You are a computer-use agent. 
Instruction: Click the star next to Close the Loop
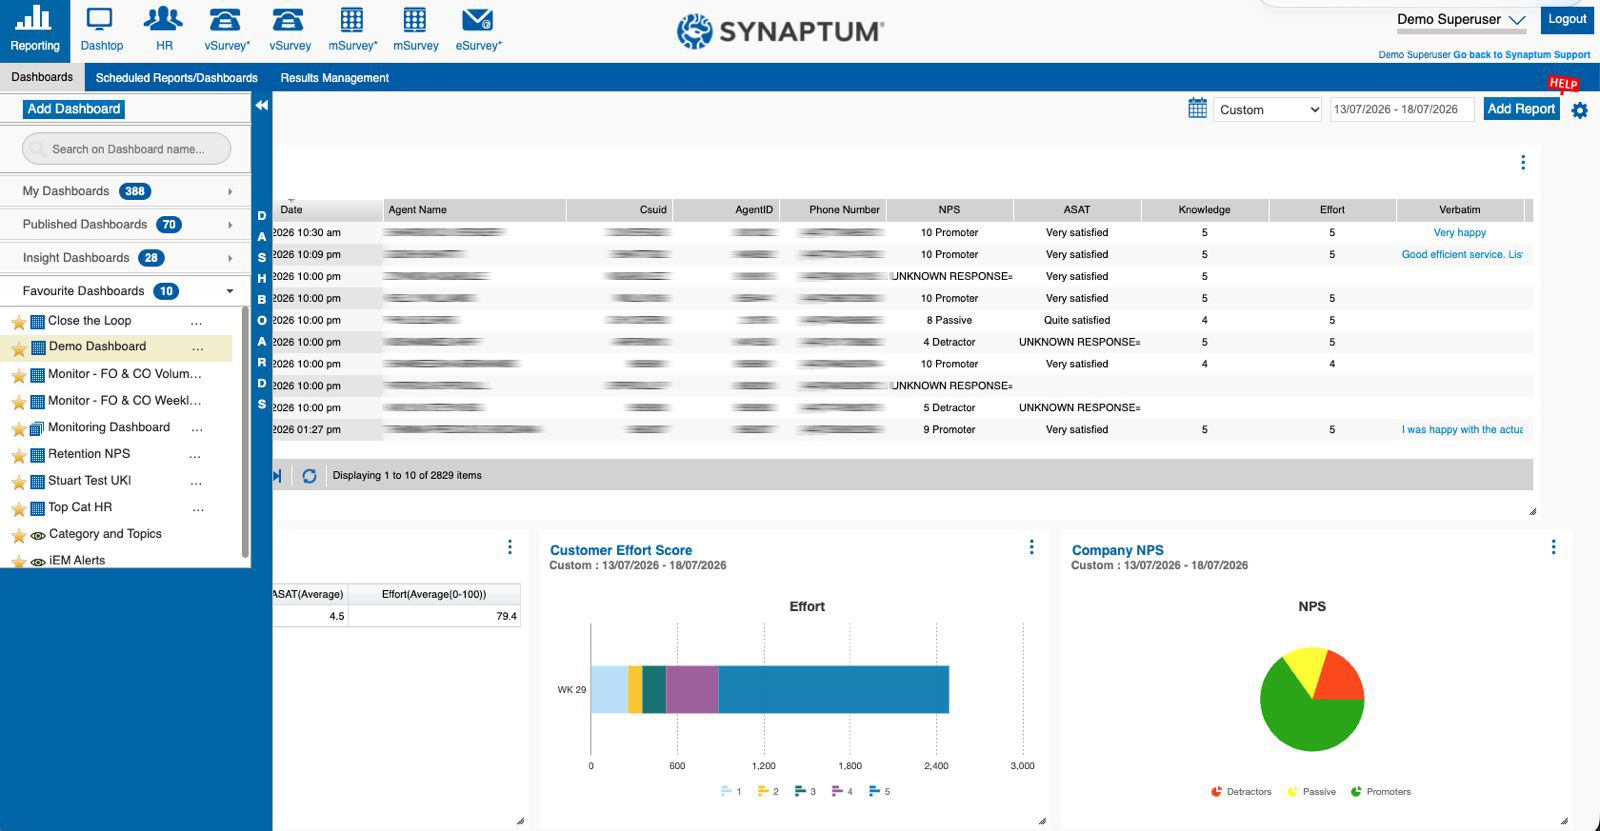coord(18,322)
